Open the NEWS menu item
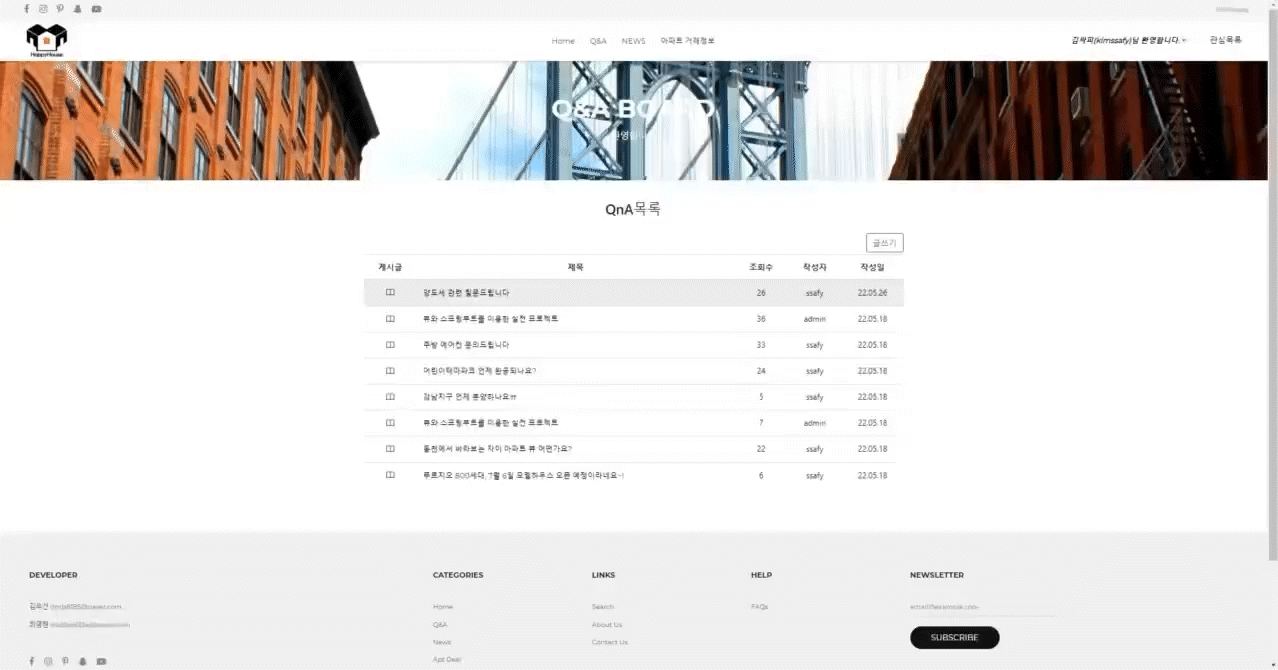 point(633,41)
